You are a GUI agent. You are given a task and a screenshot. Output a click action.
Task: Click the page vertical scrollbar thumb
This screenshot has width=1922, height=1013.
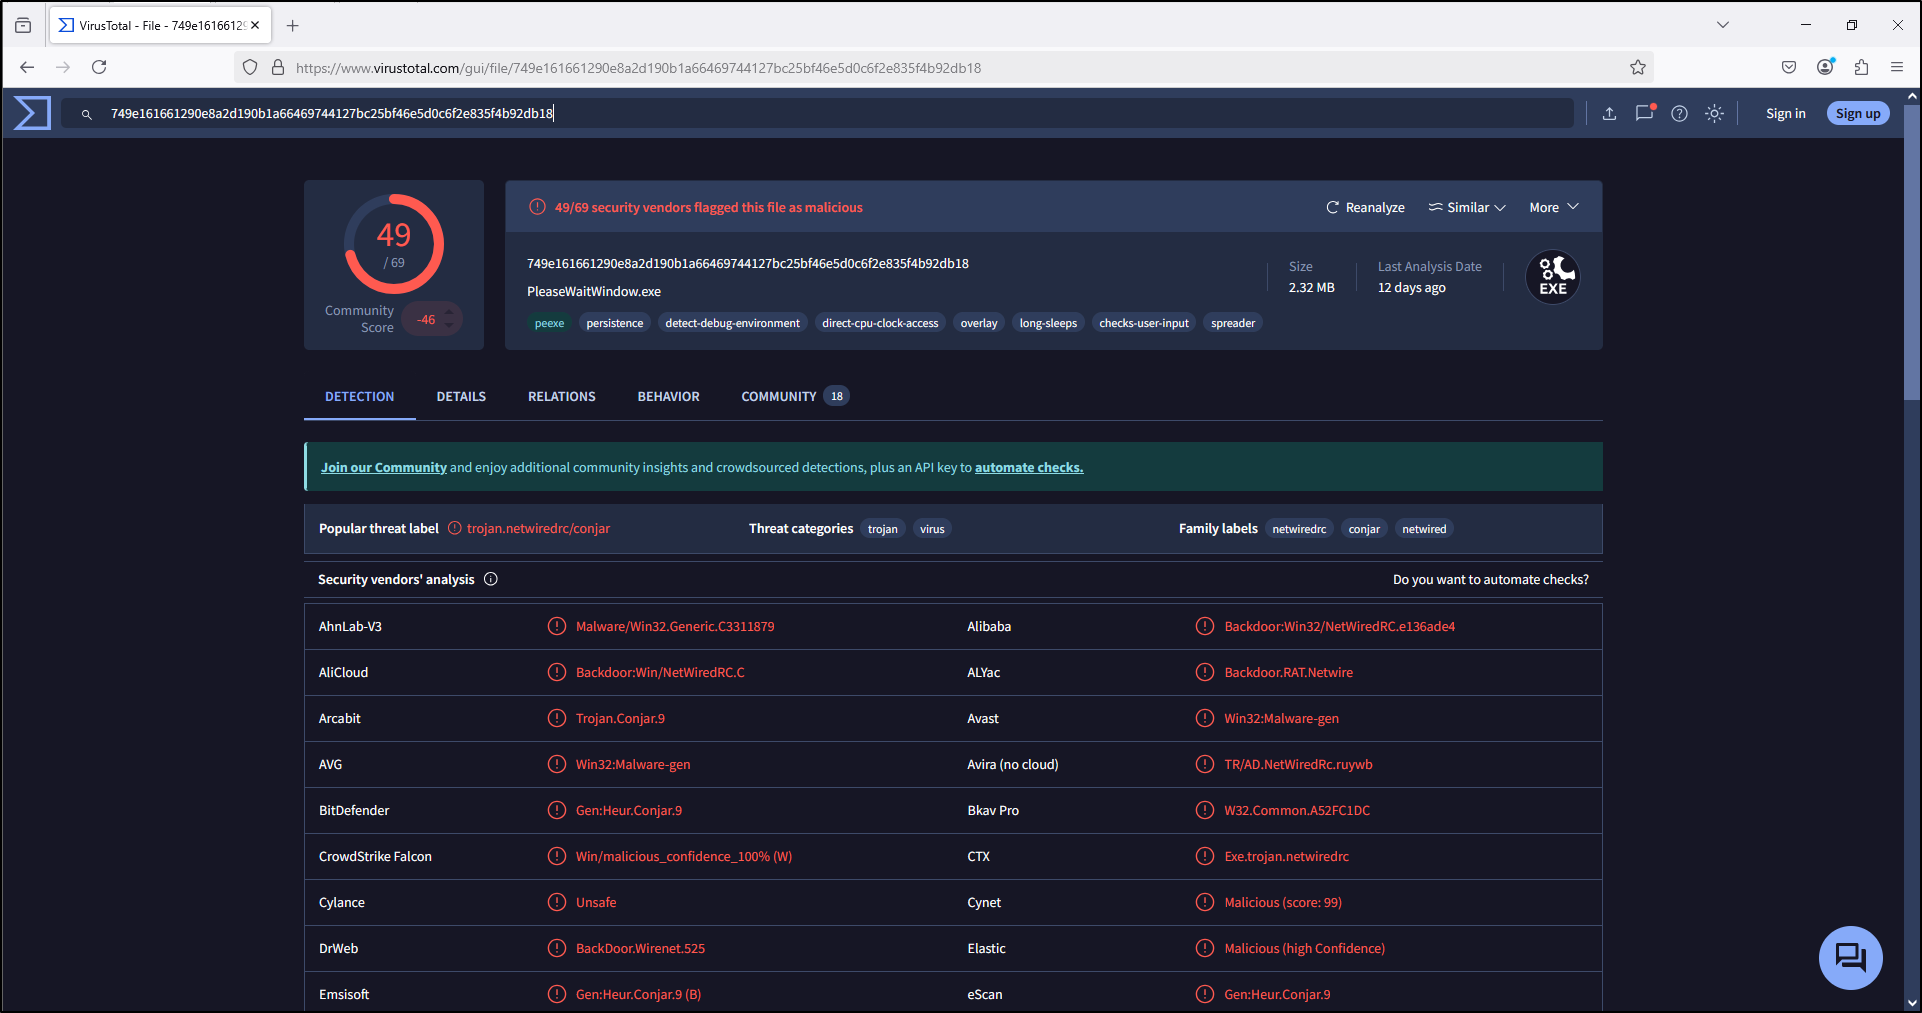(1912, 250)
